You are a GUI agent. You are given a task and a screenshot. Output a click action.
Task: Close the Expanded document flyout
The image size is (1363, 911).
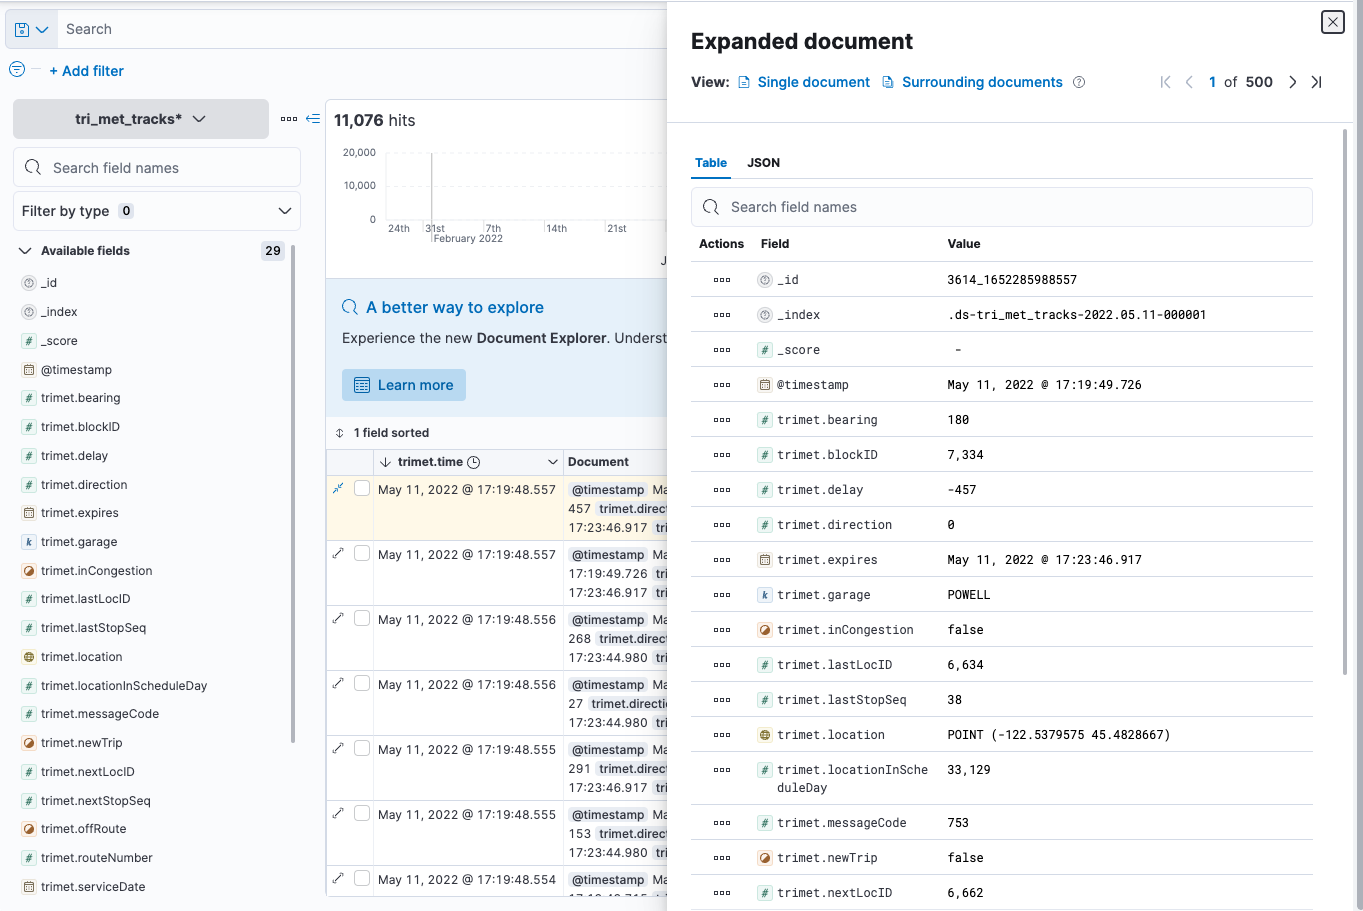point(1333,22)
